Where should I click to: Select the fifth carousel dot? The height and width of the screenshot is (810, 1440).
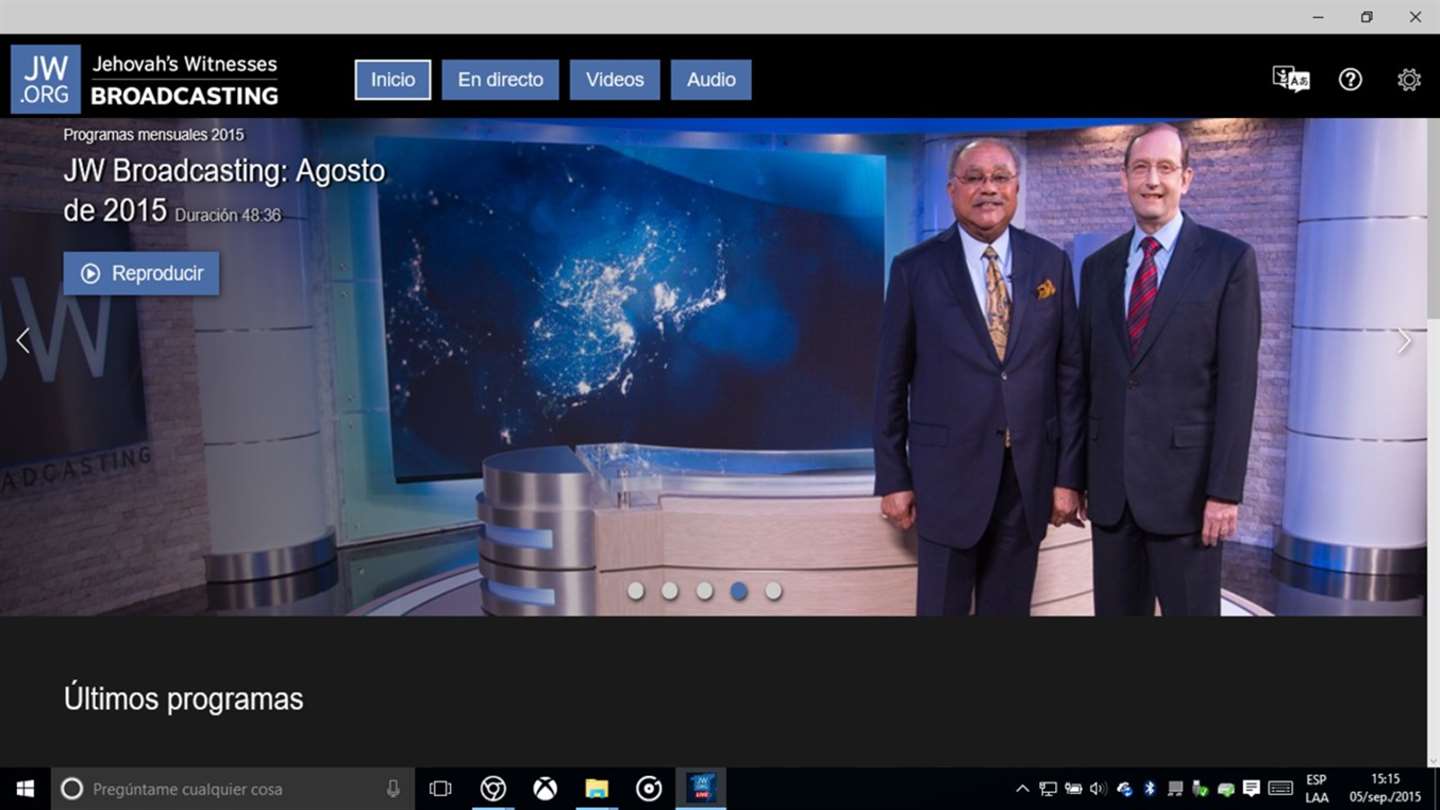pos(773,591)
